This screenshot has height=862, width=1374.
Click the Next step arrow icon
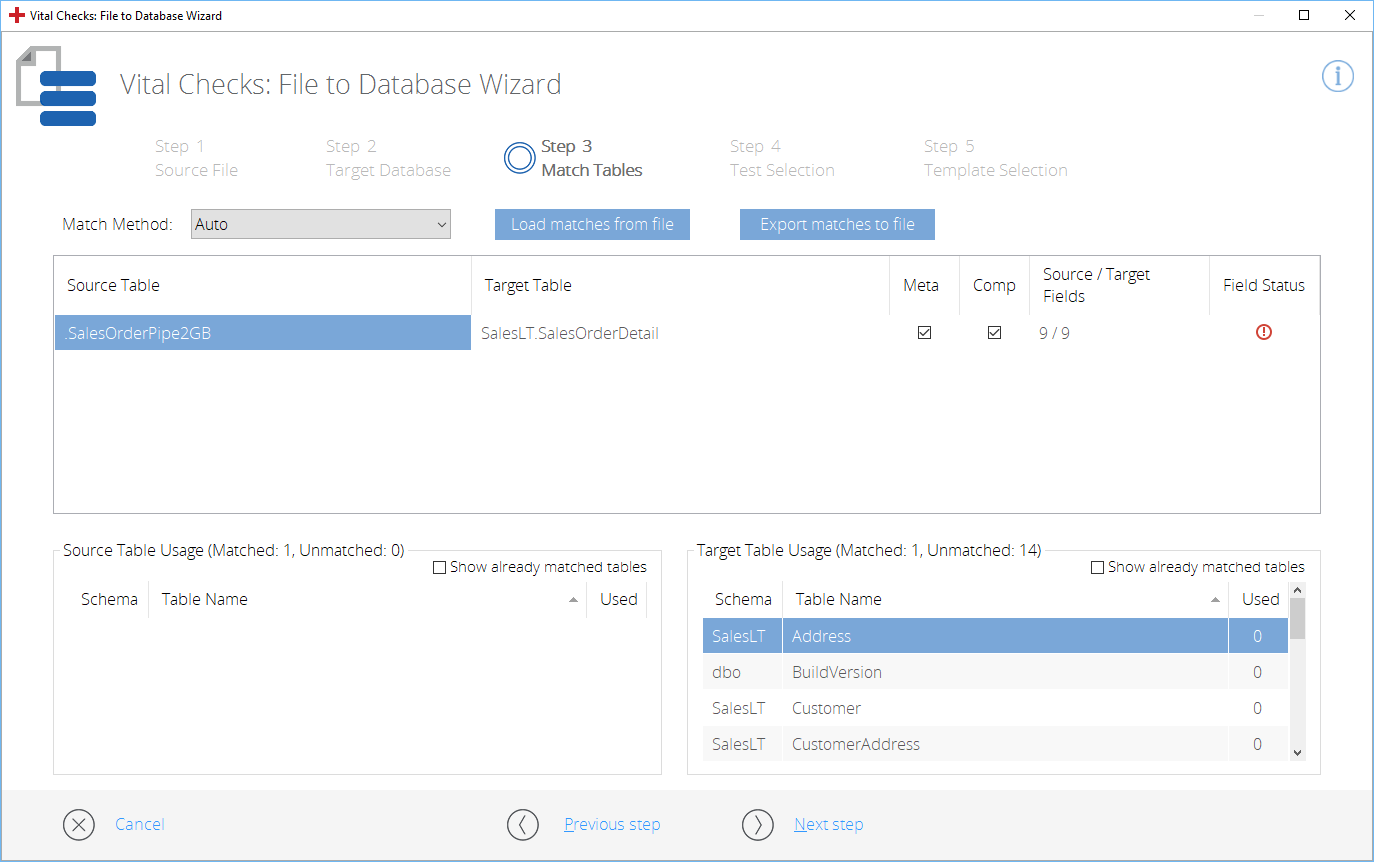[x=758, y=824]
